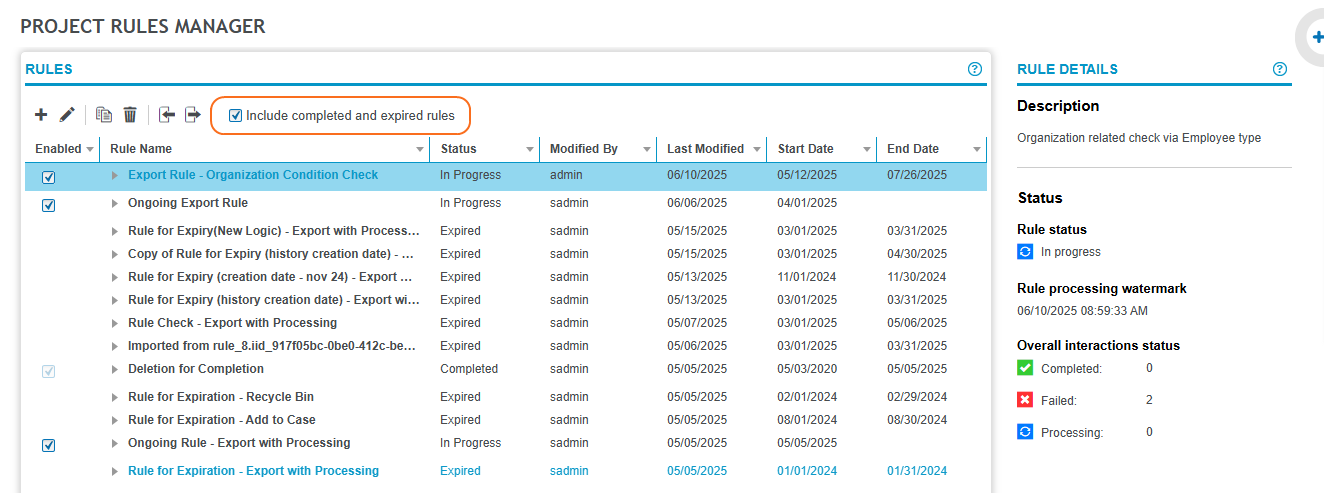Expand the Rule Check - Export with Processing row
The height and width of the screenshot is (493, 1324).
[115, 323]
